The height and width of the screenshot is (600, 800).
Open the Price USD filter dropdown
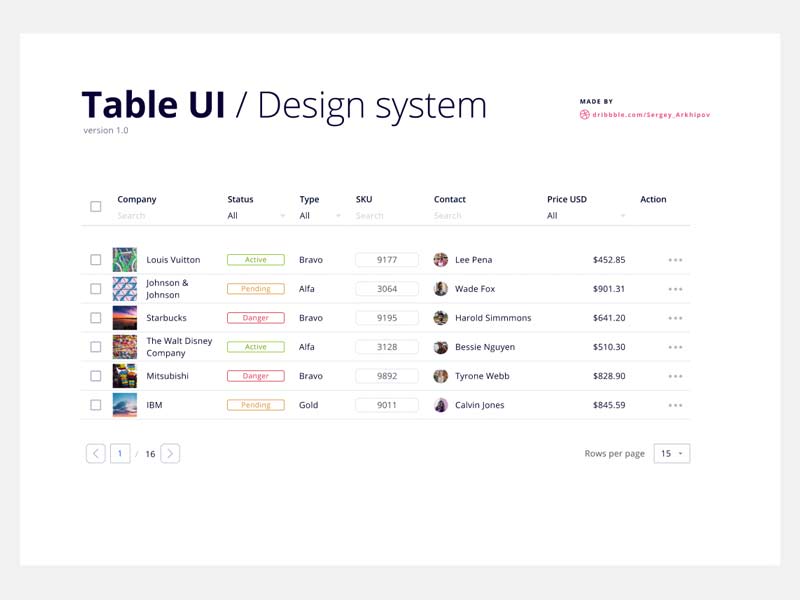pyautogui.click(x=586, y=216)
